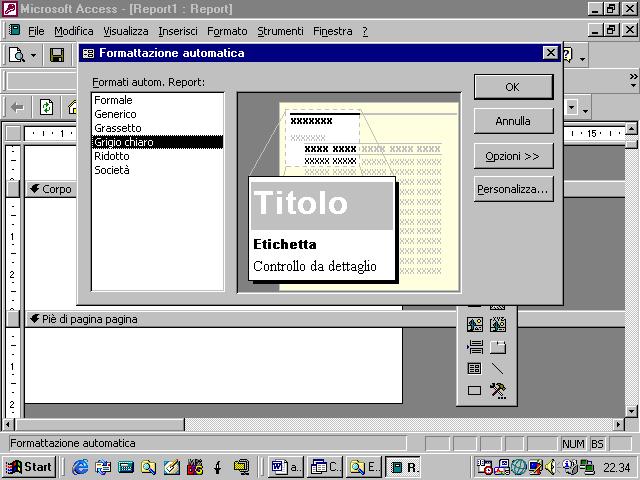
Task: Click the Opzioni >> button
Action: [513, 156]
